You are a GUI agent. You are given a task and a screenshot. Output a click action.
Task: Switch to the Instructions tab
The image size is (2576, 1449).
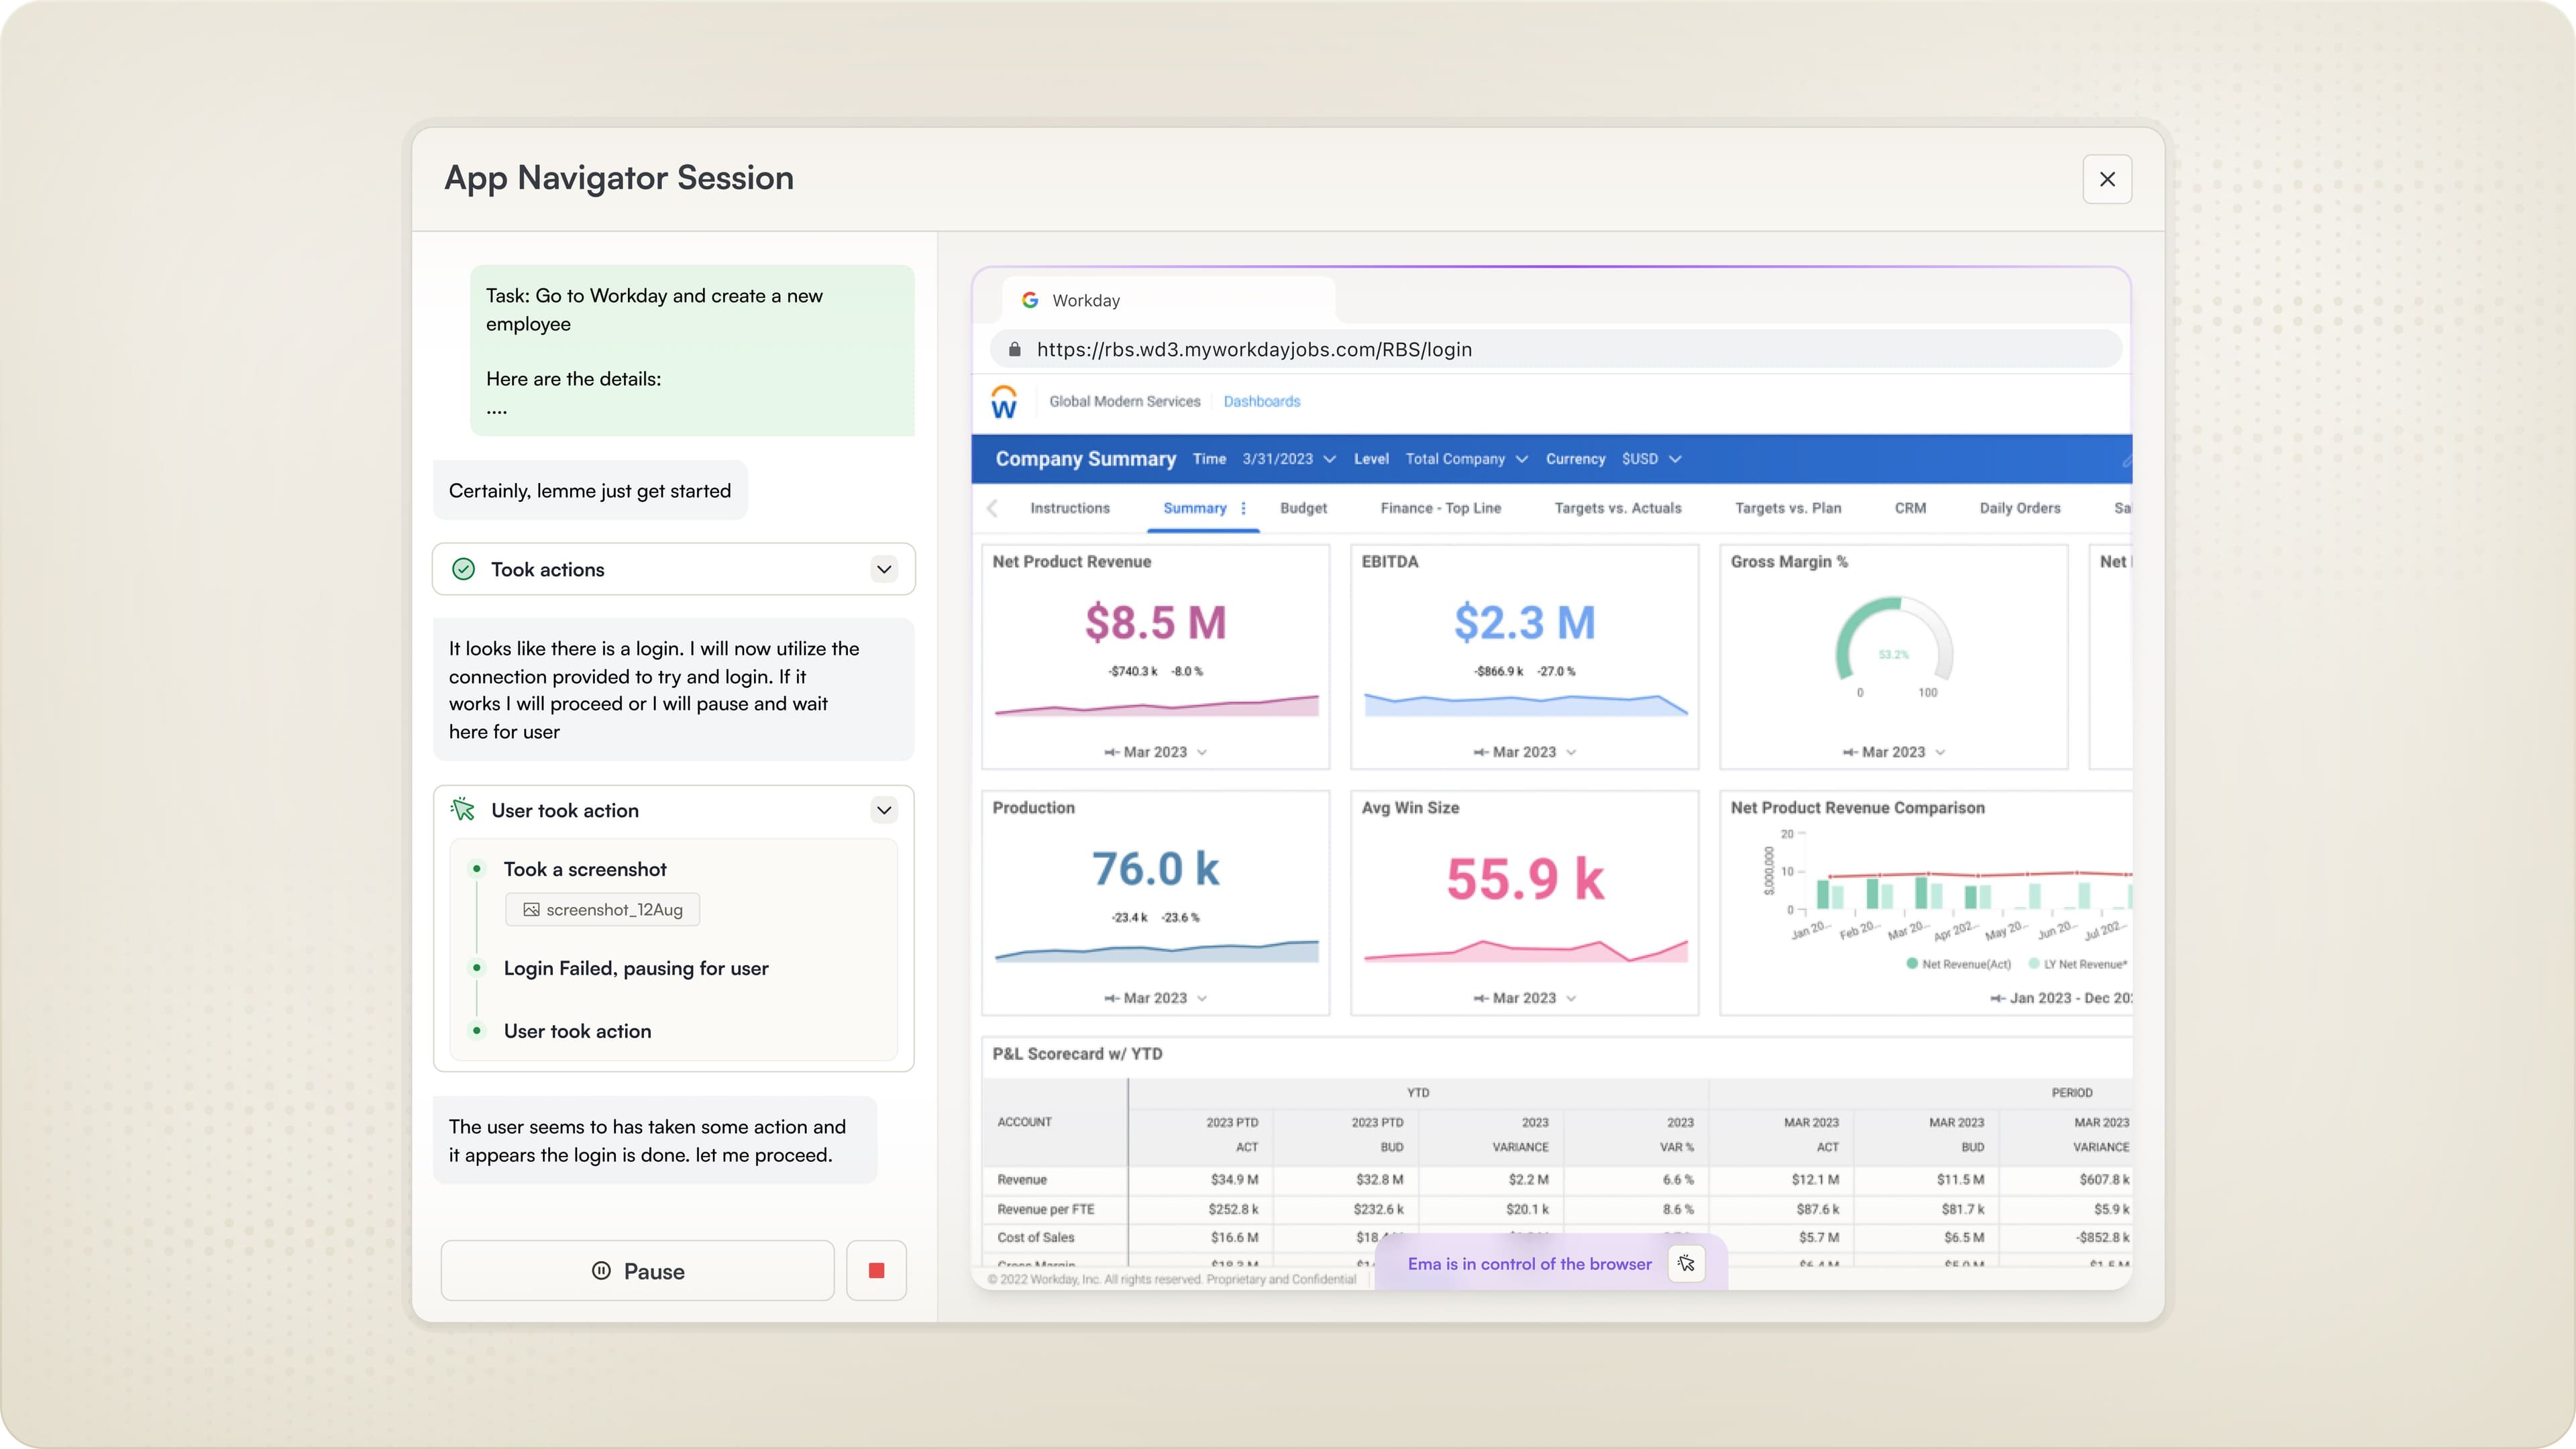point(1070,508)
